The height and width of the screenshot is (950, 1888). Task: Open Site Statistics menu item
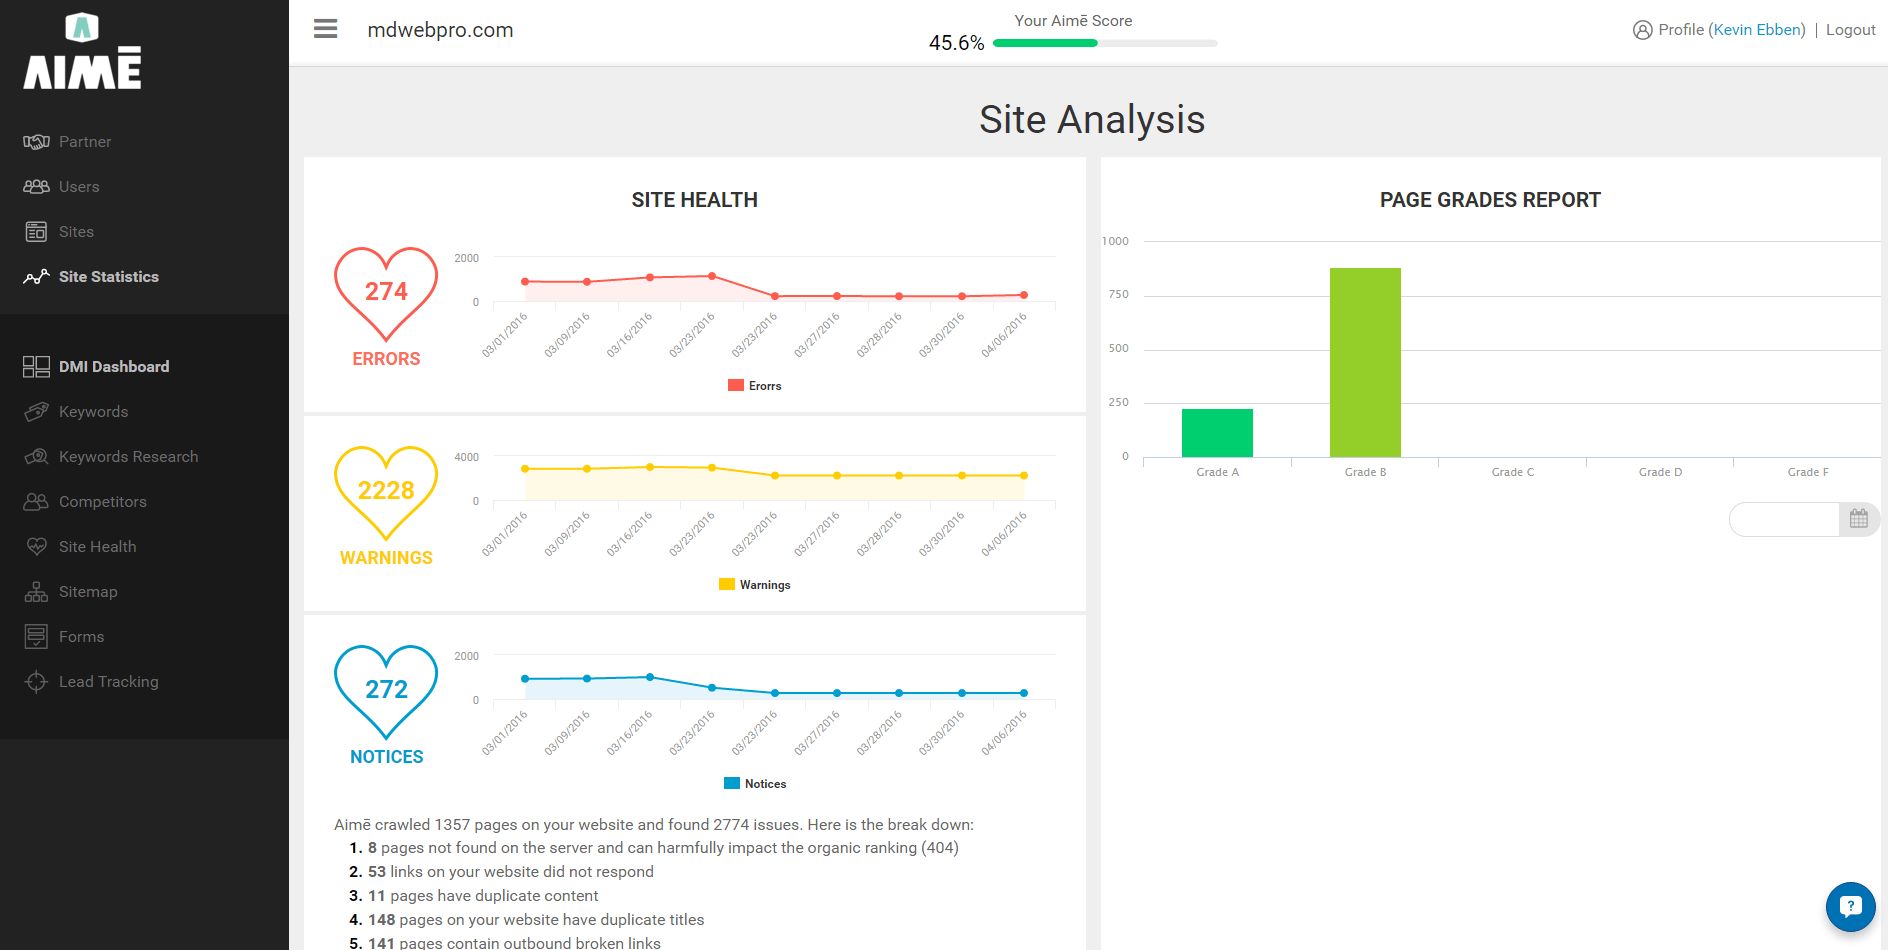point(108,277)
